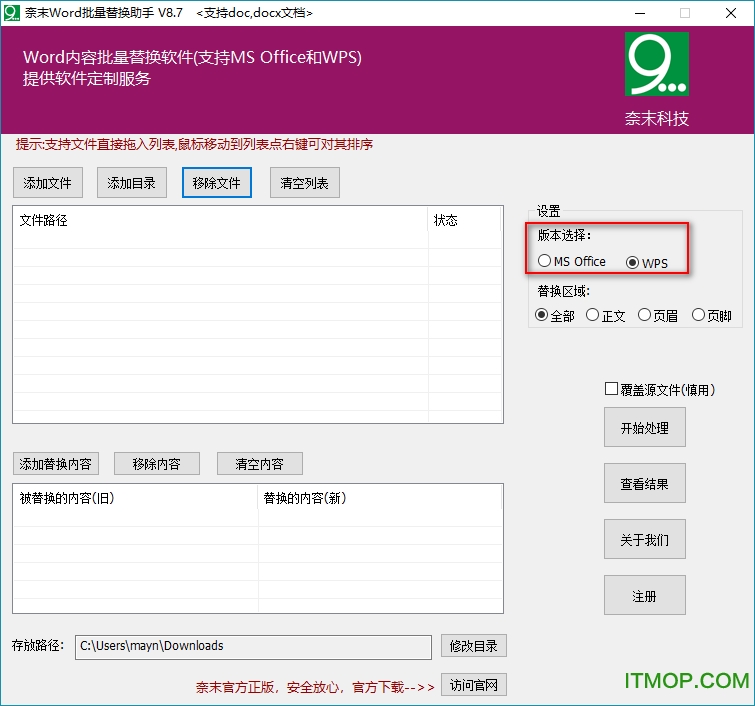This screenshot has width=755, height=706.
Task: Click the 访问官网 button
Action: click(x=474, y=685)
